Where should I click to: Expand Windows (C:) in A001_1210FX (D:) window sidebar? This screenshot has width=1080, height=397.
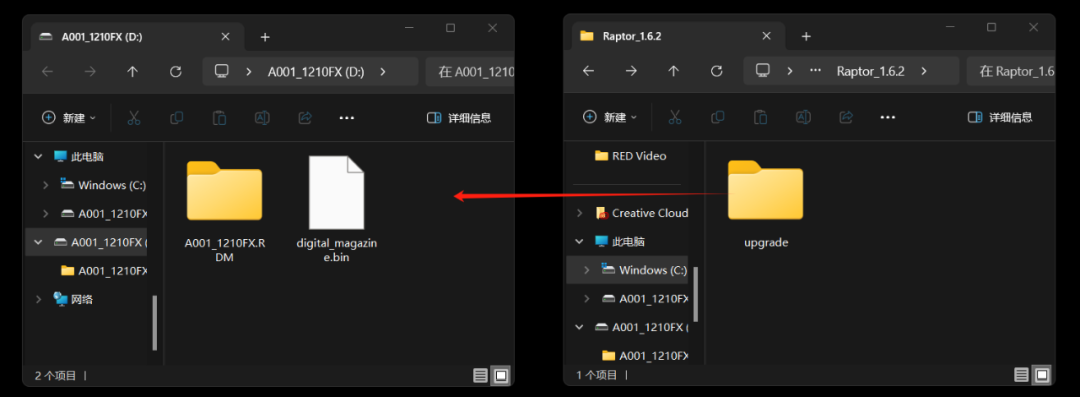click(x=45, y=185)
